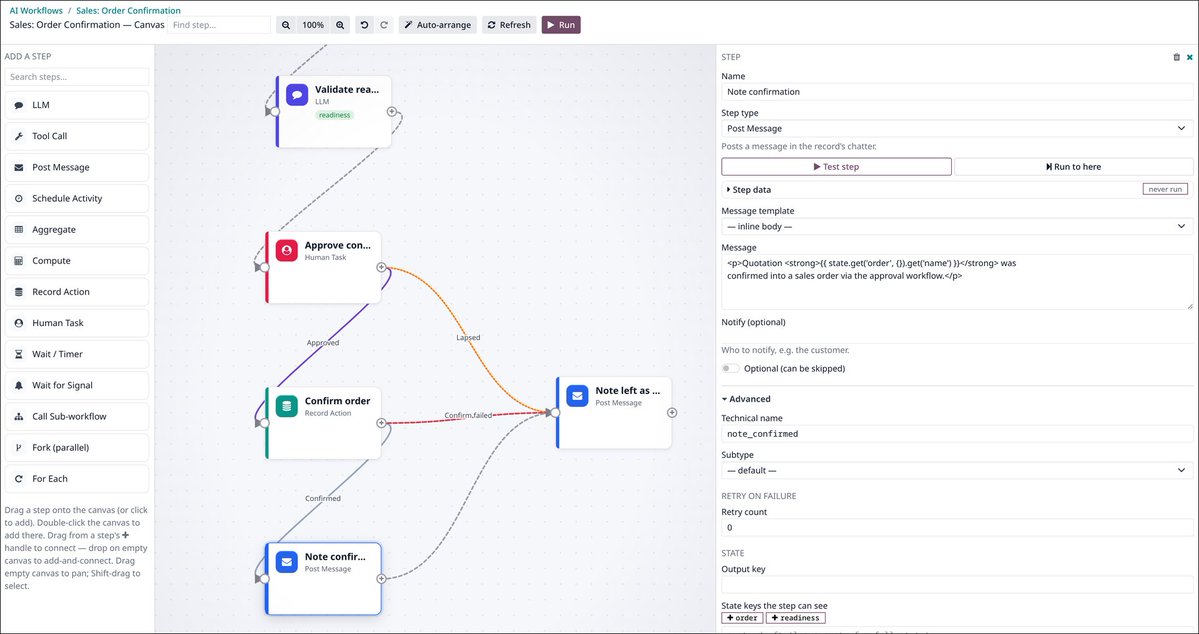Image resolution: width=1199 pixels, height=634 pixels.
Task: Click plus handle on Confirm order node
Action: pyautogui.click(x=382, y=423)
